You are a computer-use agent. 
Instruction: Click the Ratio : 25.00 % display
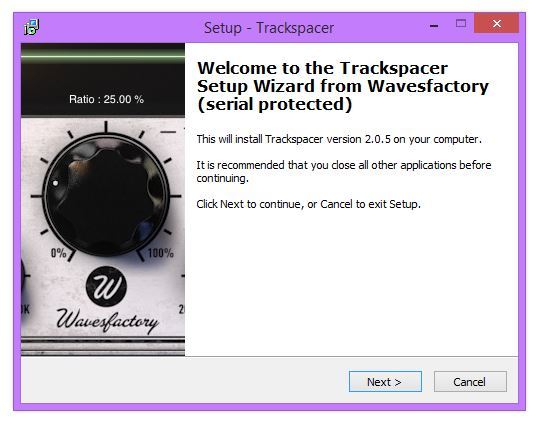tap(106, 99)
